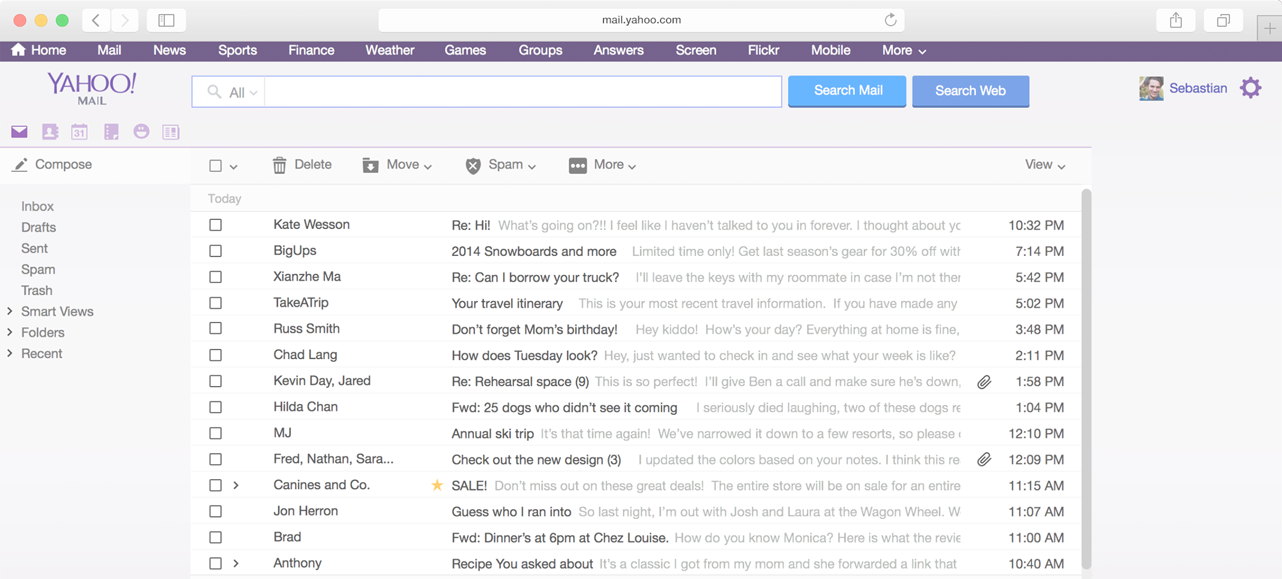Expand Smart Views in the sidebar

[10, 312]
